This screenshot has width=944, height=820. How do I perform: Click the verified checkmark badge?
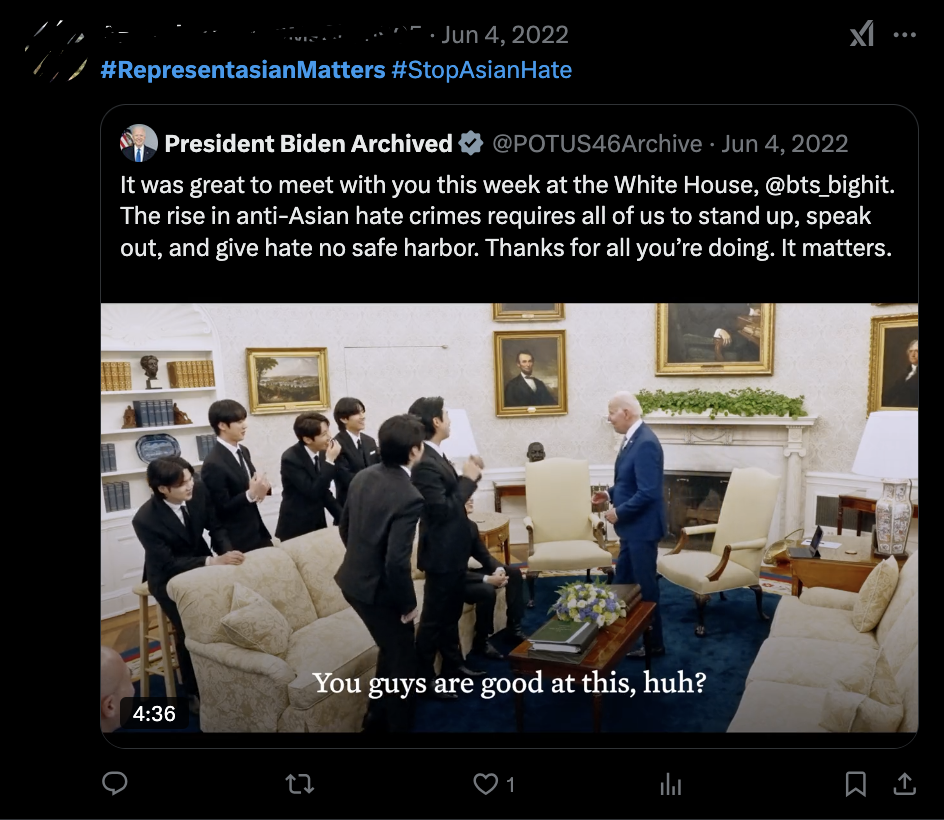470,143
